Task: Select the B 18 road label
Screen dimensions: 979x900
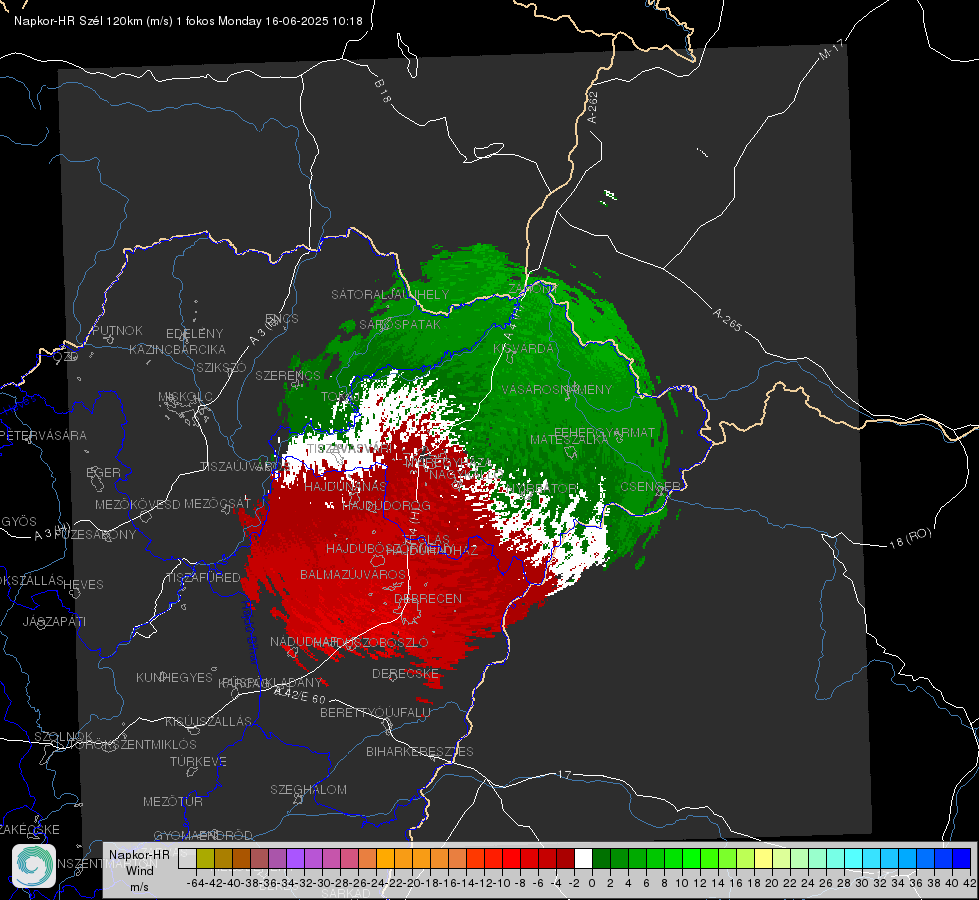Action: tap(383, 91)
